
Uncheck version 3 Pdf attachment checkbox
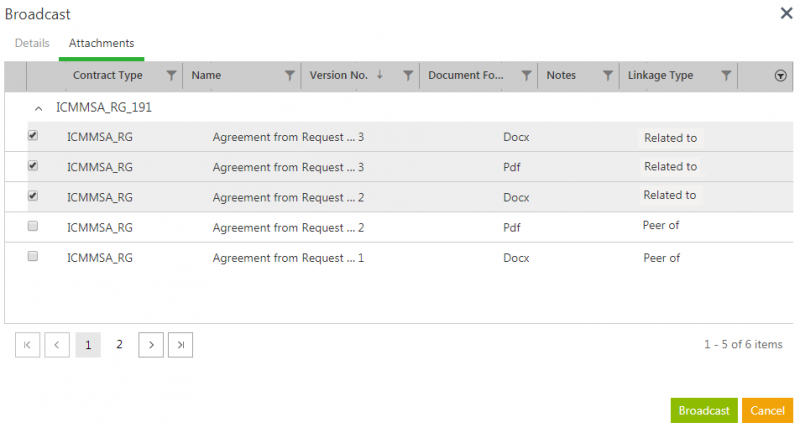point(33,166)
